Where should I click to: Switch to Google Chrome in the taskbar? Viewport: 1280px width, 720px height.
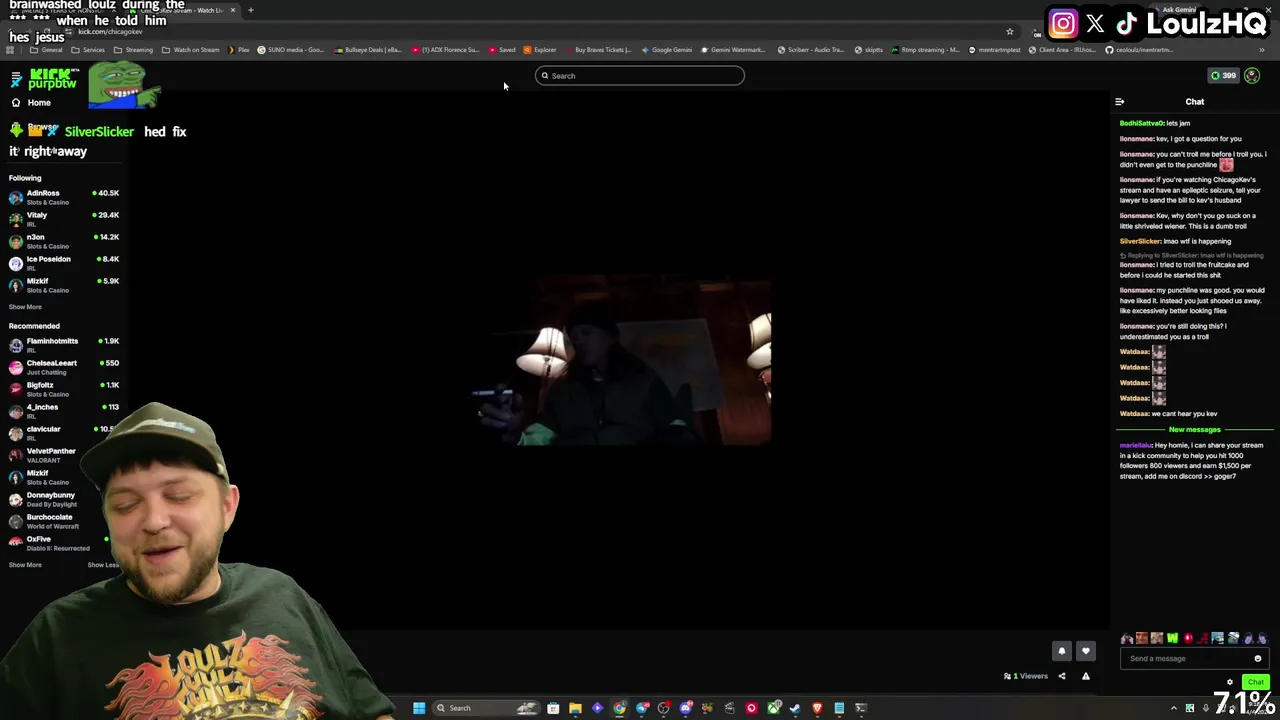(620, 708)
